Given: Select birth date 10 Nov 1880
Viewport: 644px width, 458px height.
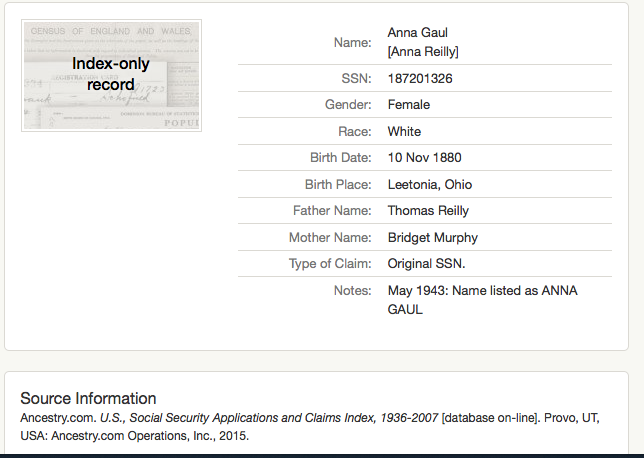Looking at the screenshot, I should pyautogui.click(x=424, y=158).
